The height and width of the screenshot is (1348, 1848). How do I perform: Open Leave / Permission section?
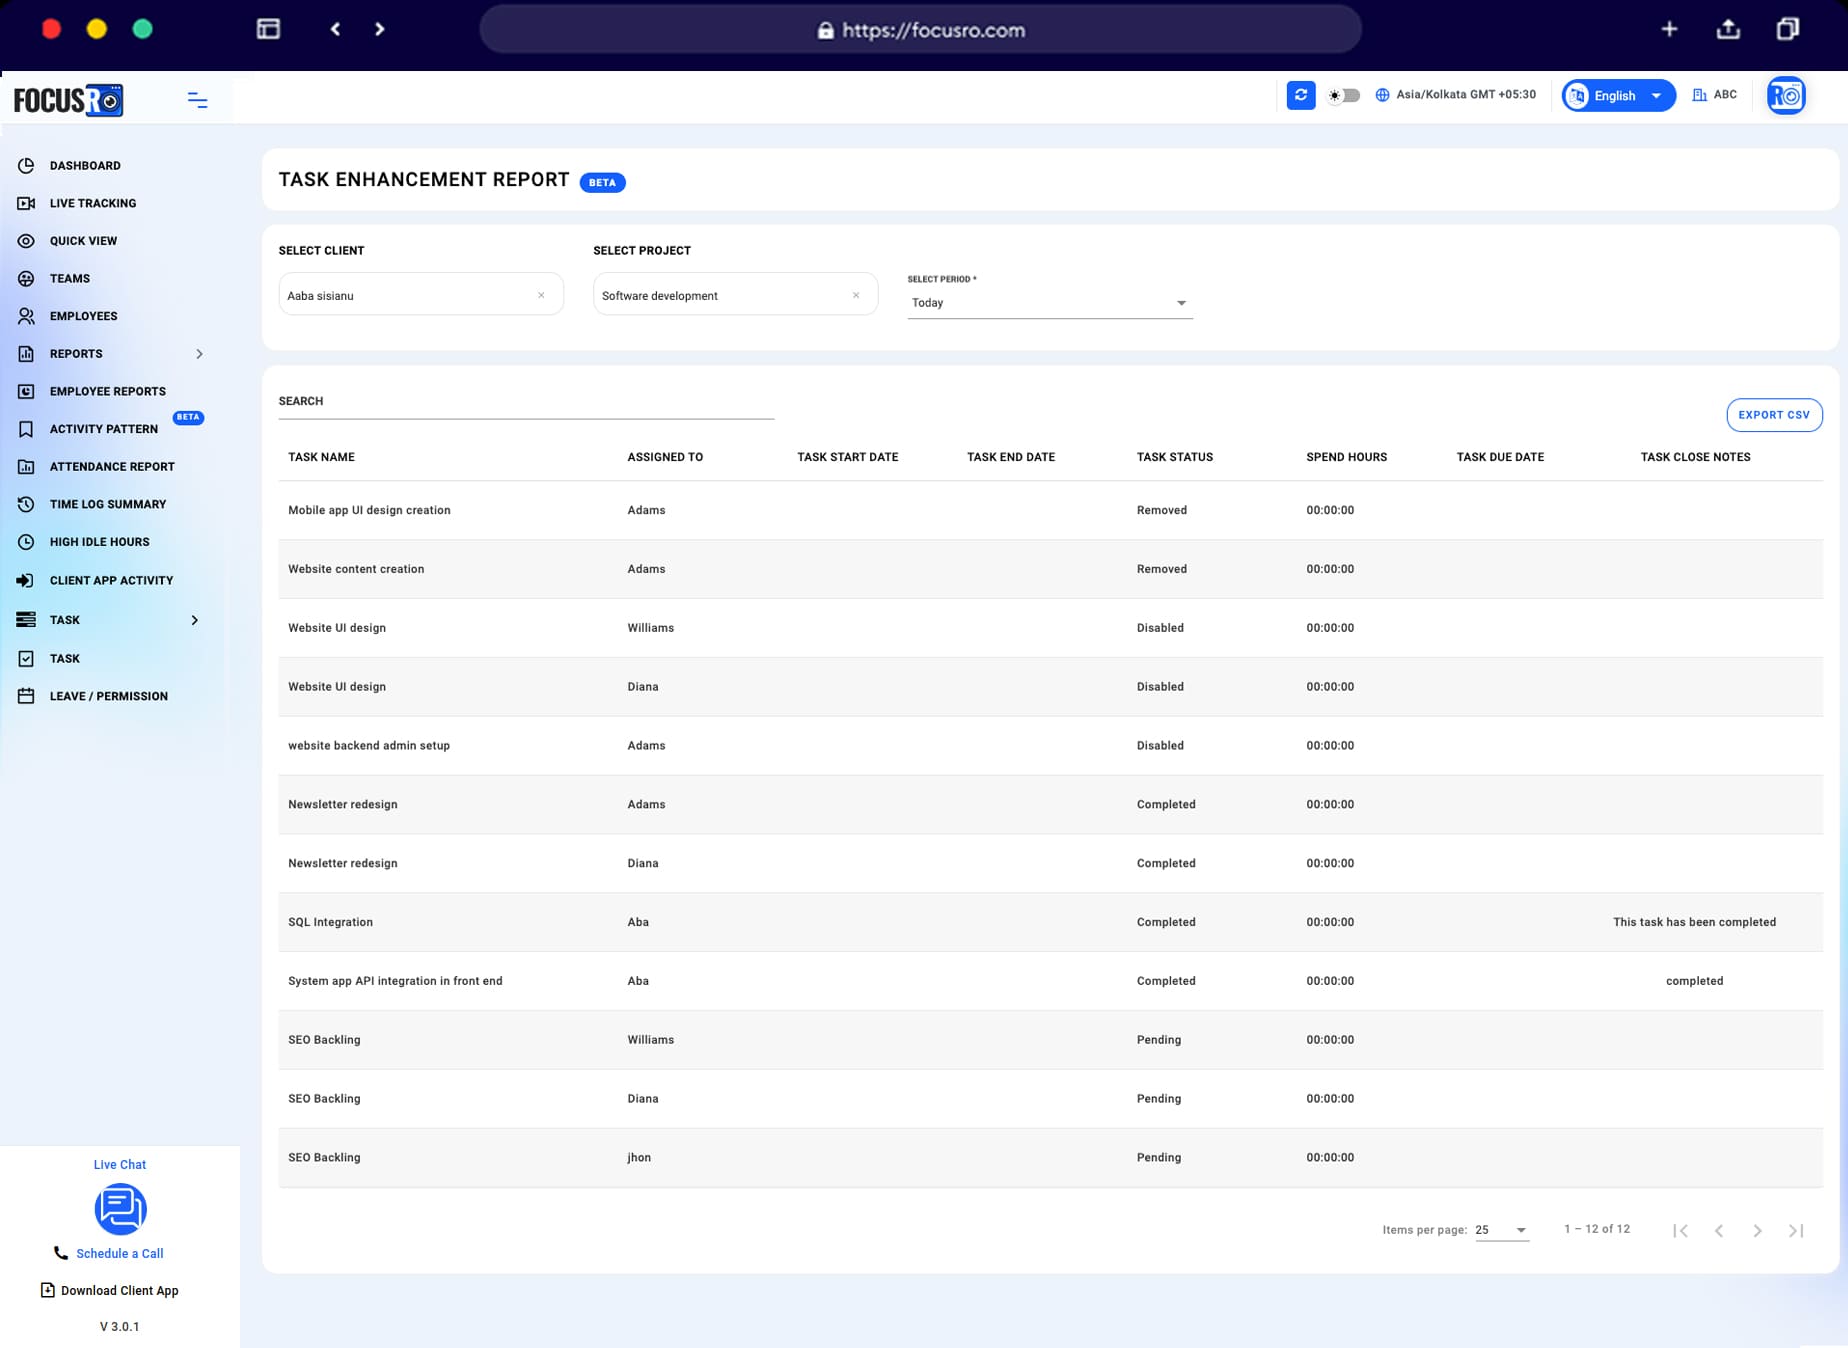pos(108,696)
